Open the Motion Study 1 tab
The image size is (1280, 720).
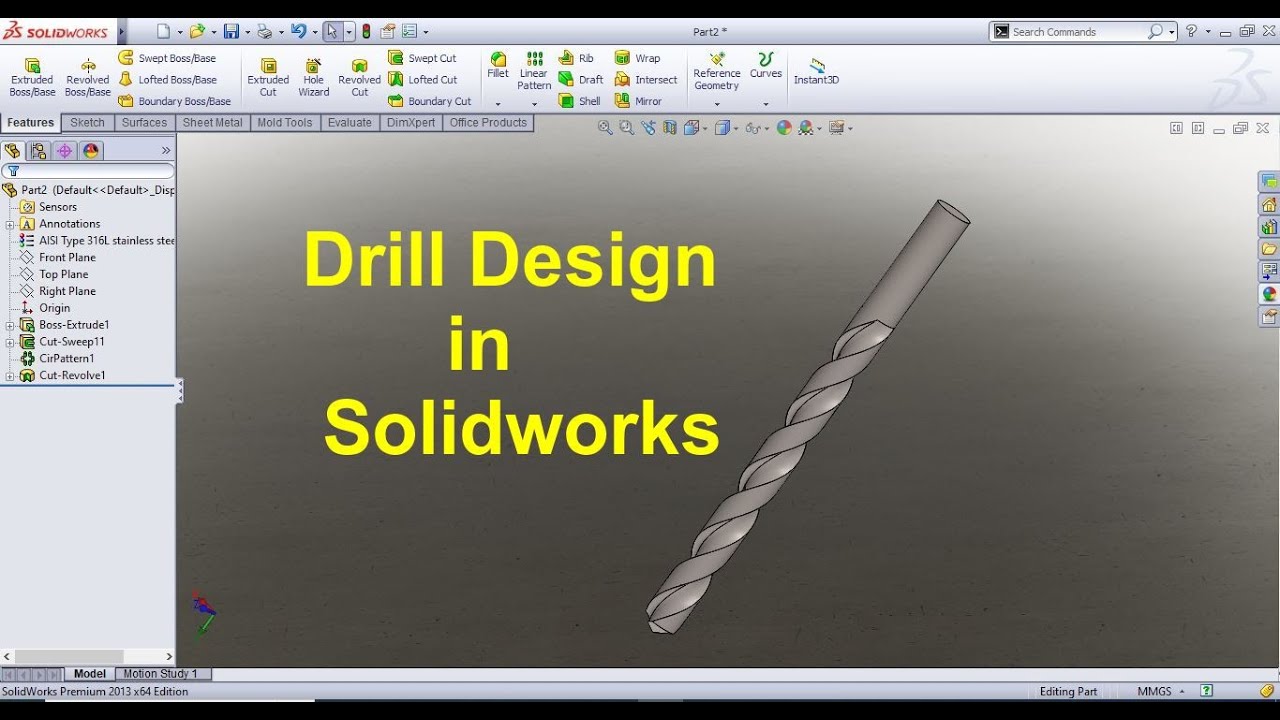(x=160, y=674)
